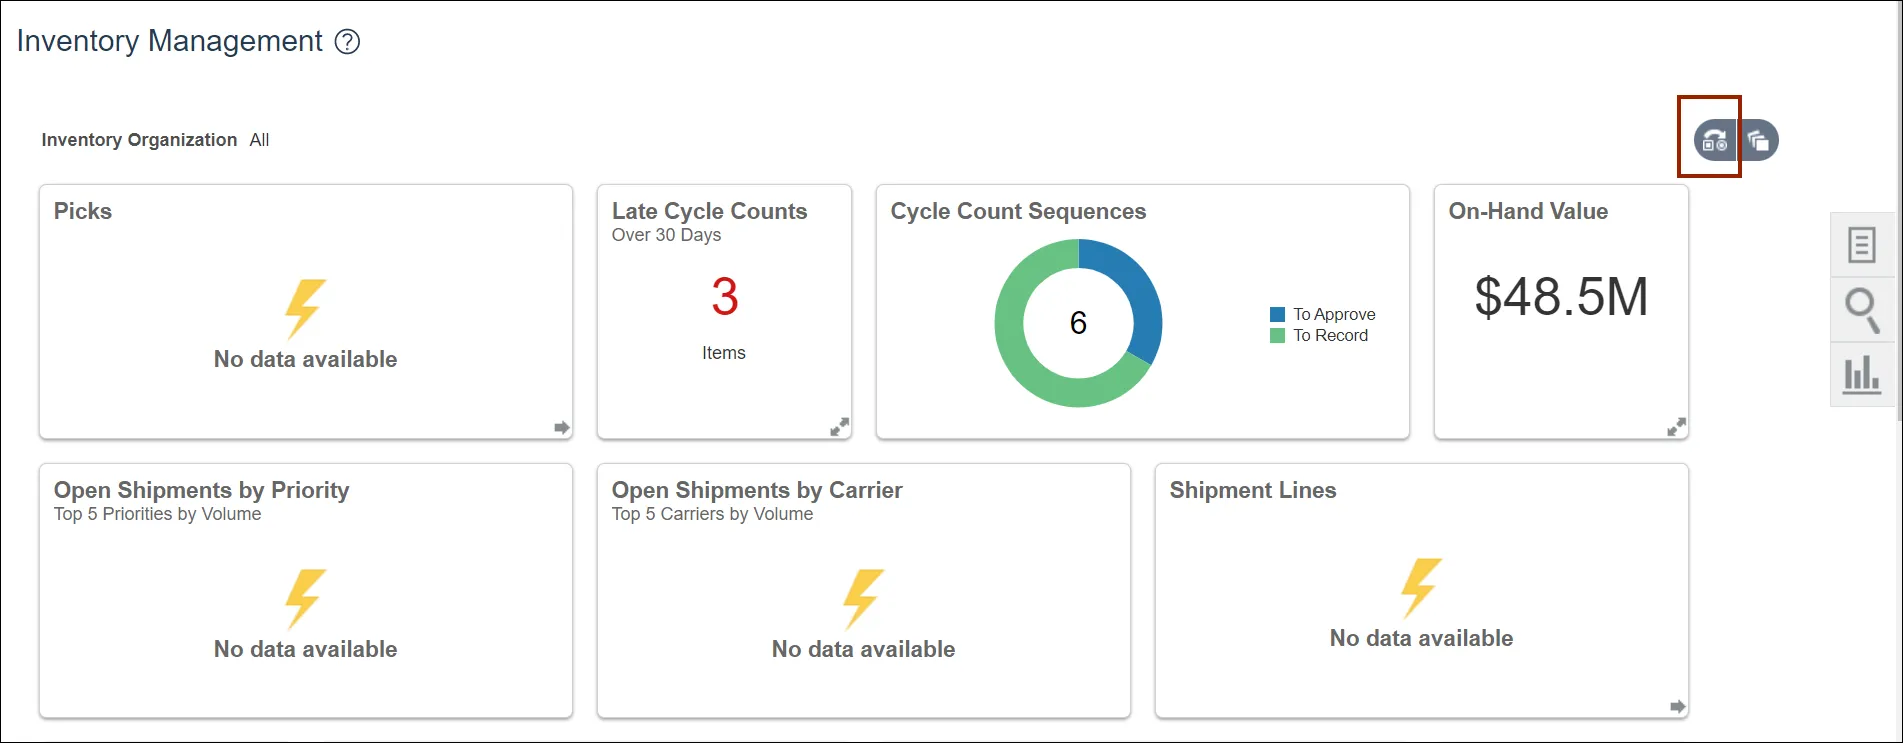1903x743 pixels.
Task: Change the Inventory Organization 'All' value
Action: pyautogui.click(x=259, y=140)
